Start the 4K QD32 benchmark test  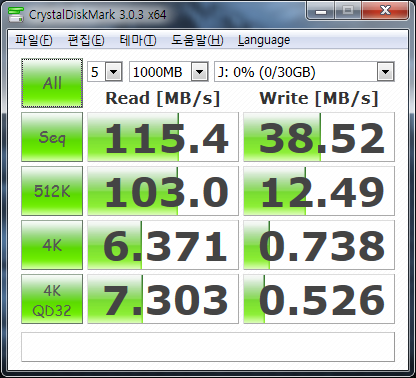[52, 299]
